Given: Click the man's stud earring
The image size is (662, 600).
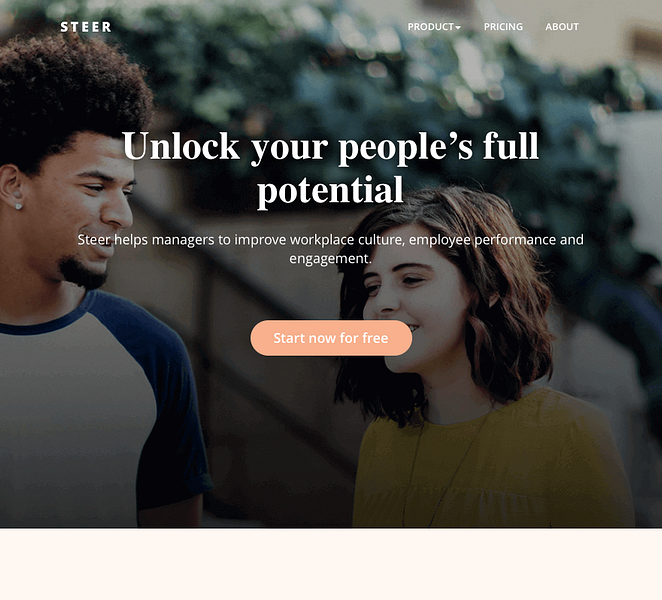Looking at the screenshot, I should 18,206.
